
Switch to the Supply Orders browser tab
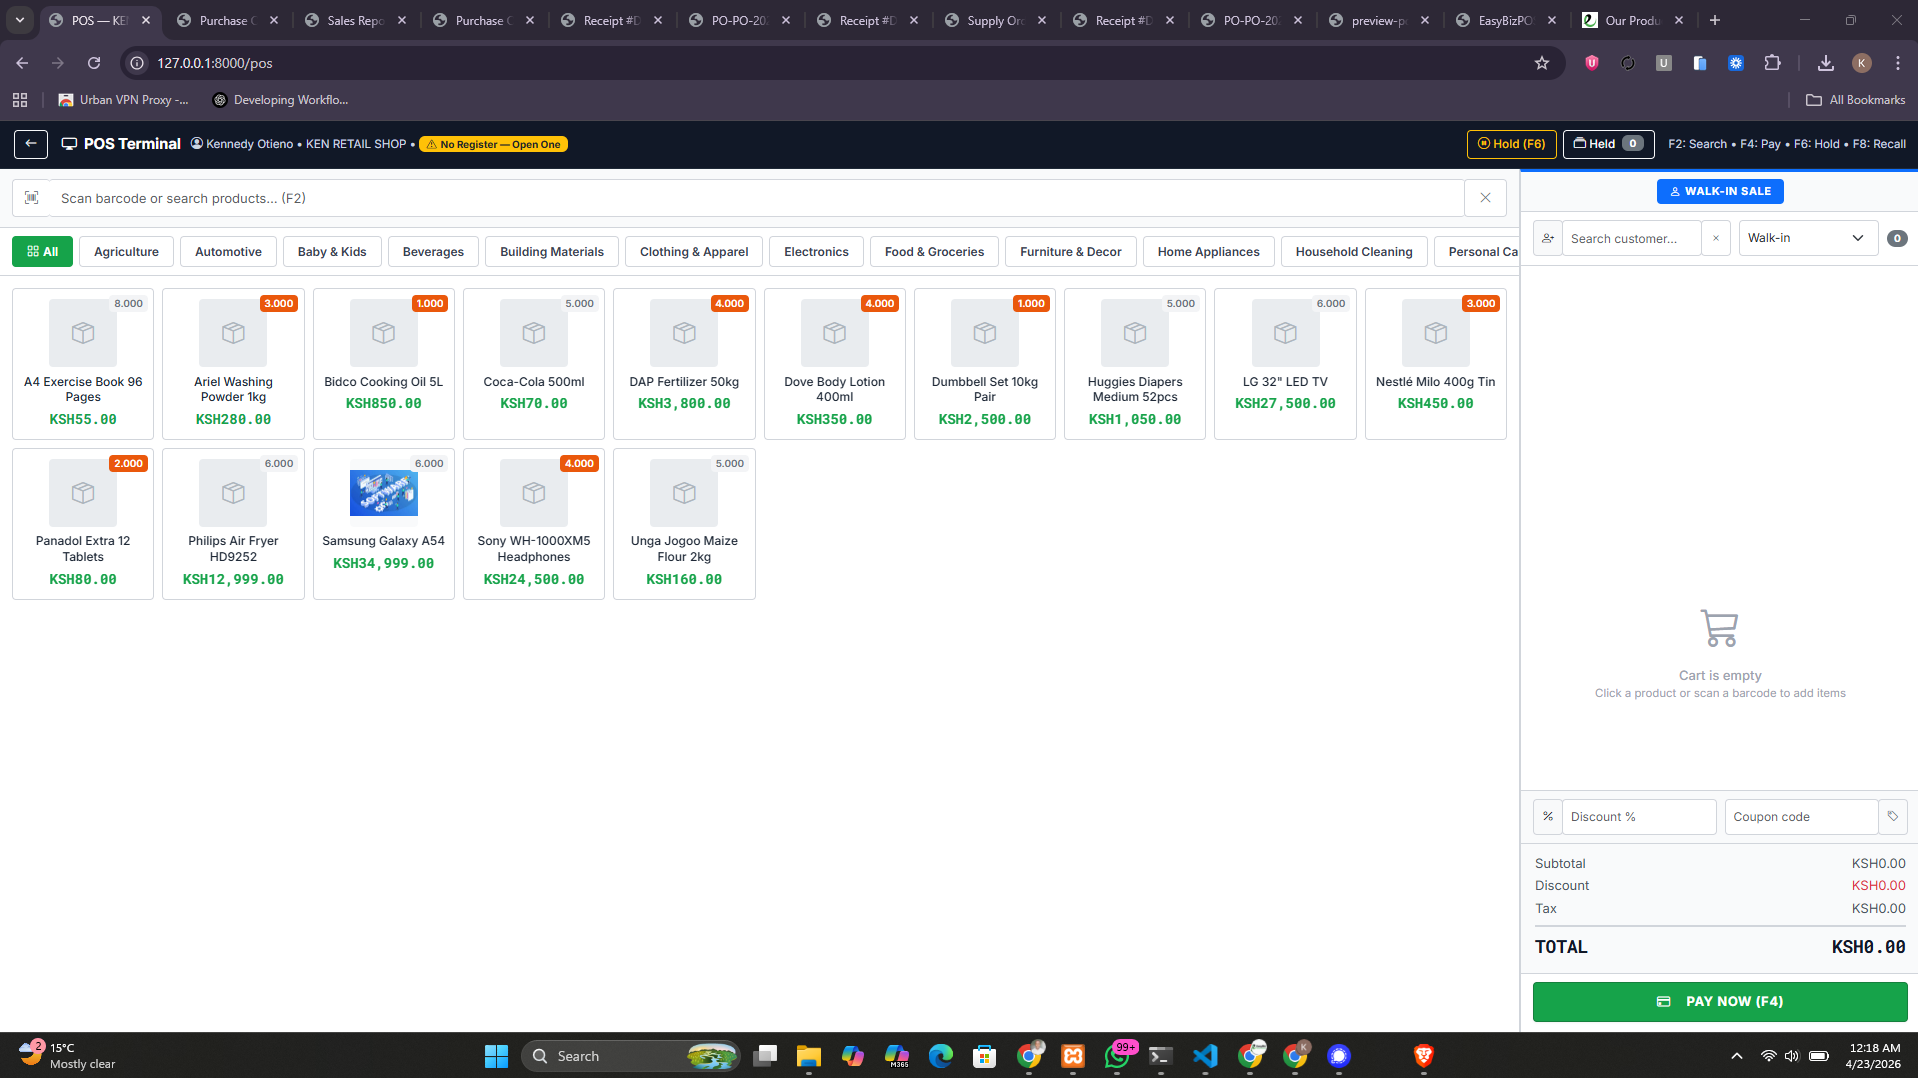pyautogui.click(x=996, y=20)
